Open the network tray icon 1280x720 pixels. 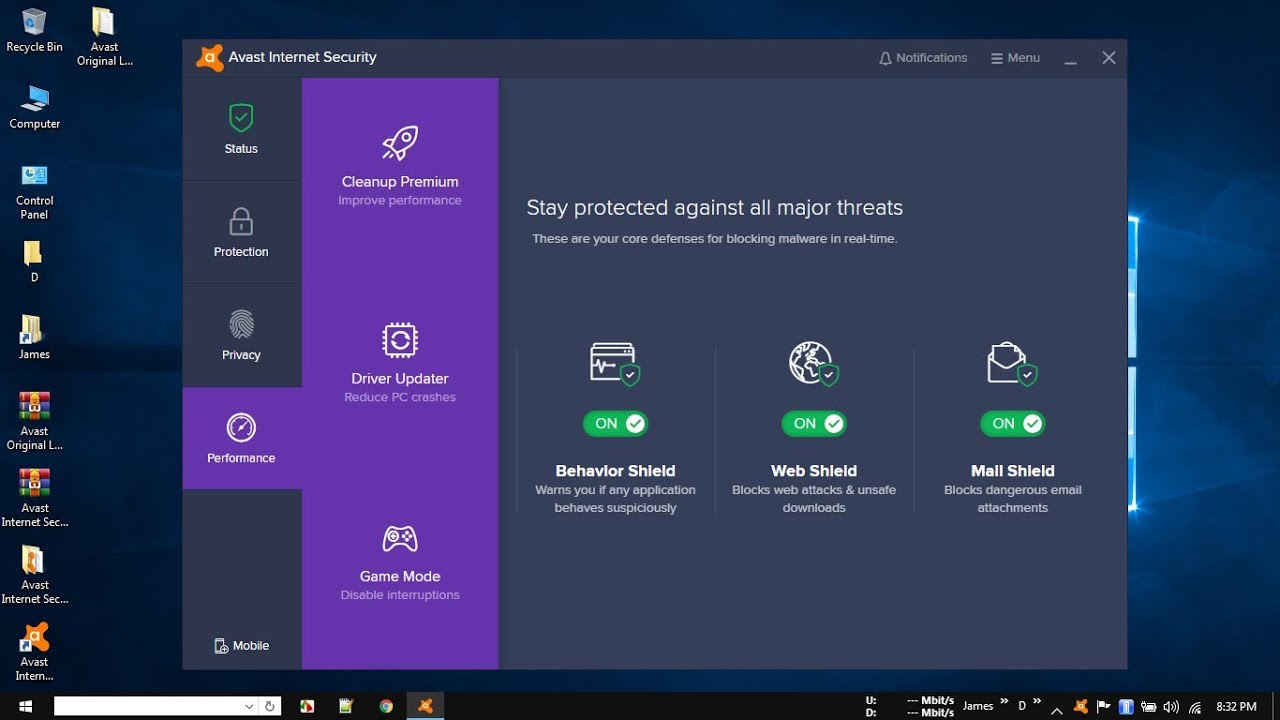click(1195, 707)
